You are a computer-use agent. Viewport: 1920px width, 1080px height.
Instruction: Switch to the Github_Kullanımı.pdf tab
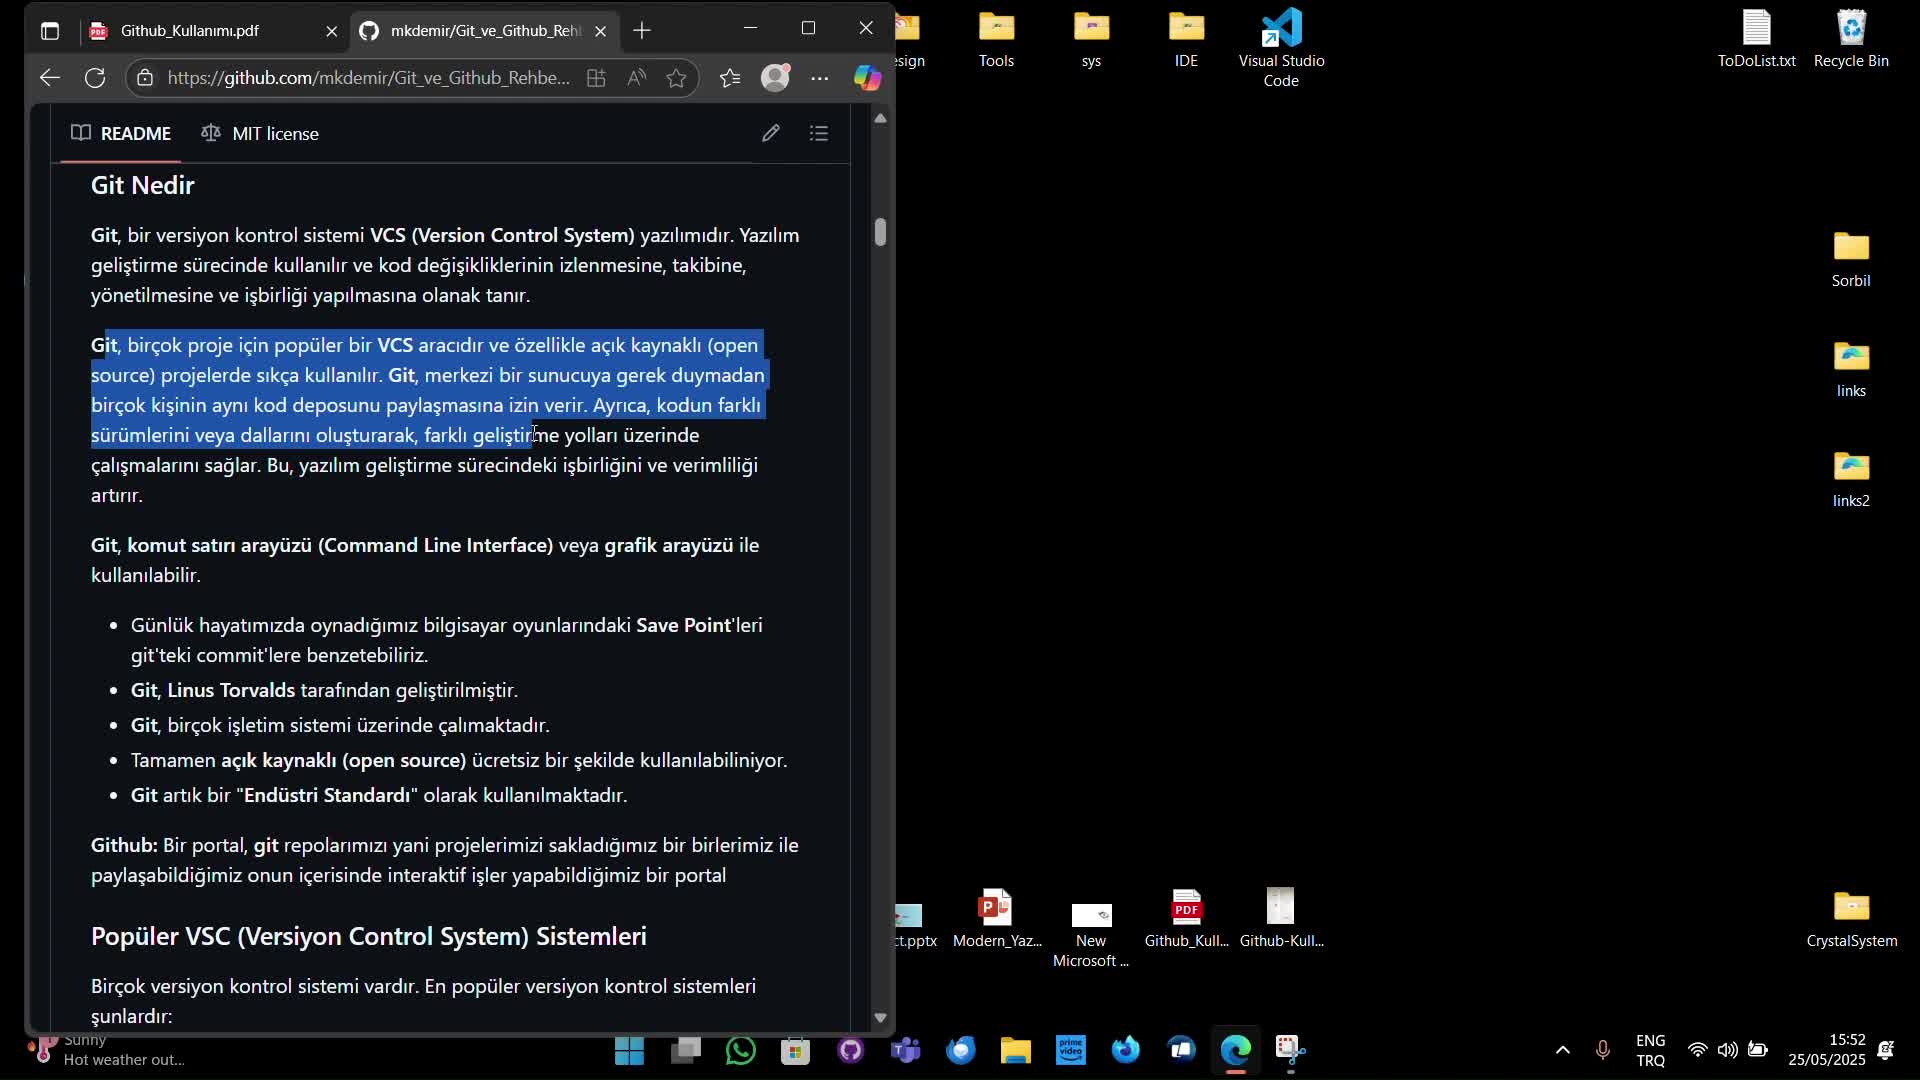[189, 31]
